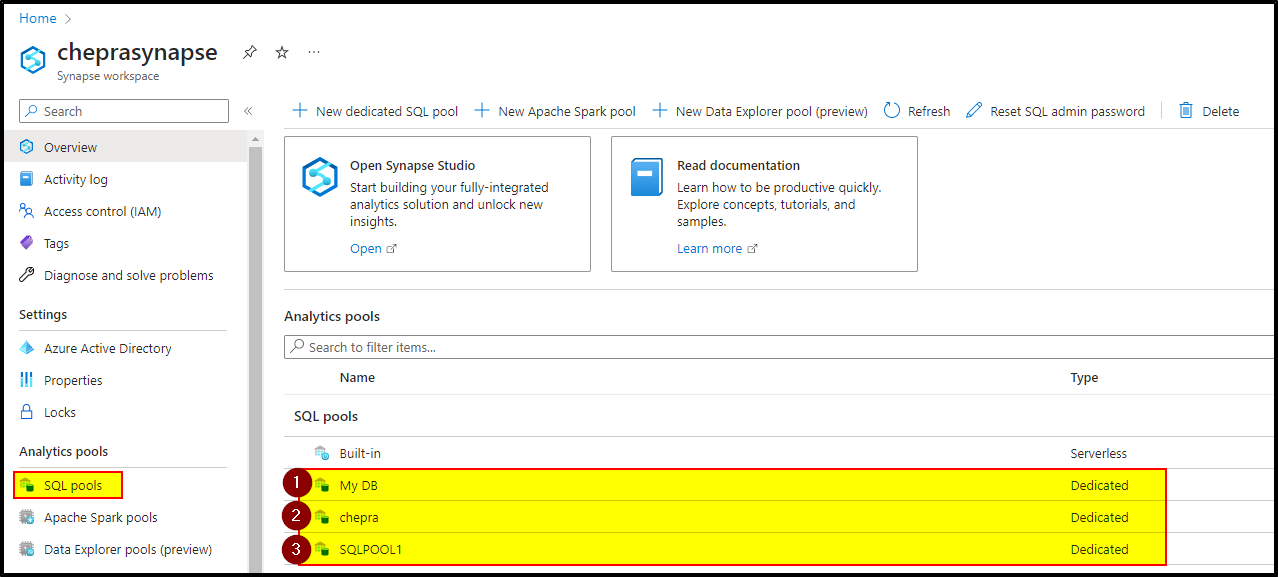Click the SQL pools sidebar icon

[27, 485]
